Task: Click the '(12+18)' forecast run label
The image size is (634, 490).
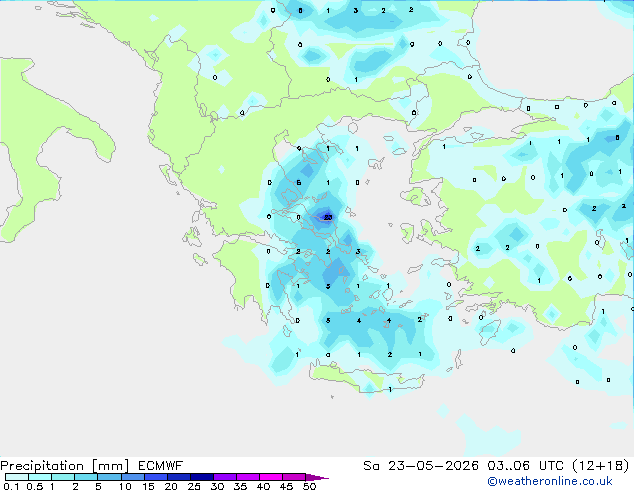Action: click(x=601, y=466)
